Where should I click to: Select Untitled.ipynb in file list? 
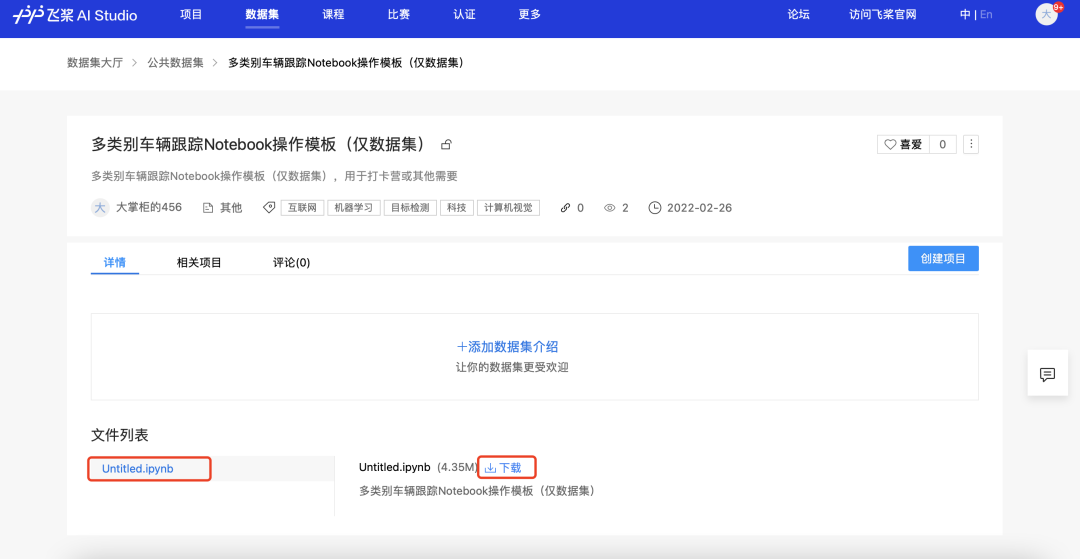(138, 469)
